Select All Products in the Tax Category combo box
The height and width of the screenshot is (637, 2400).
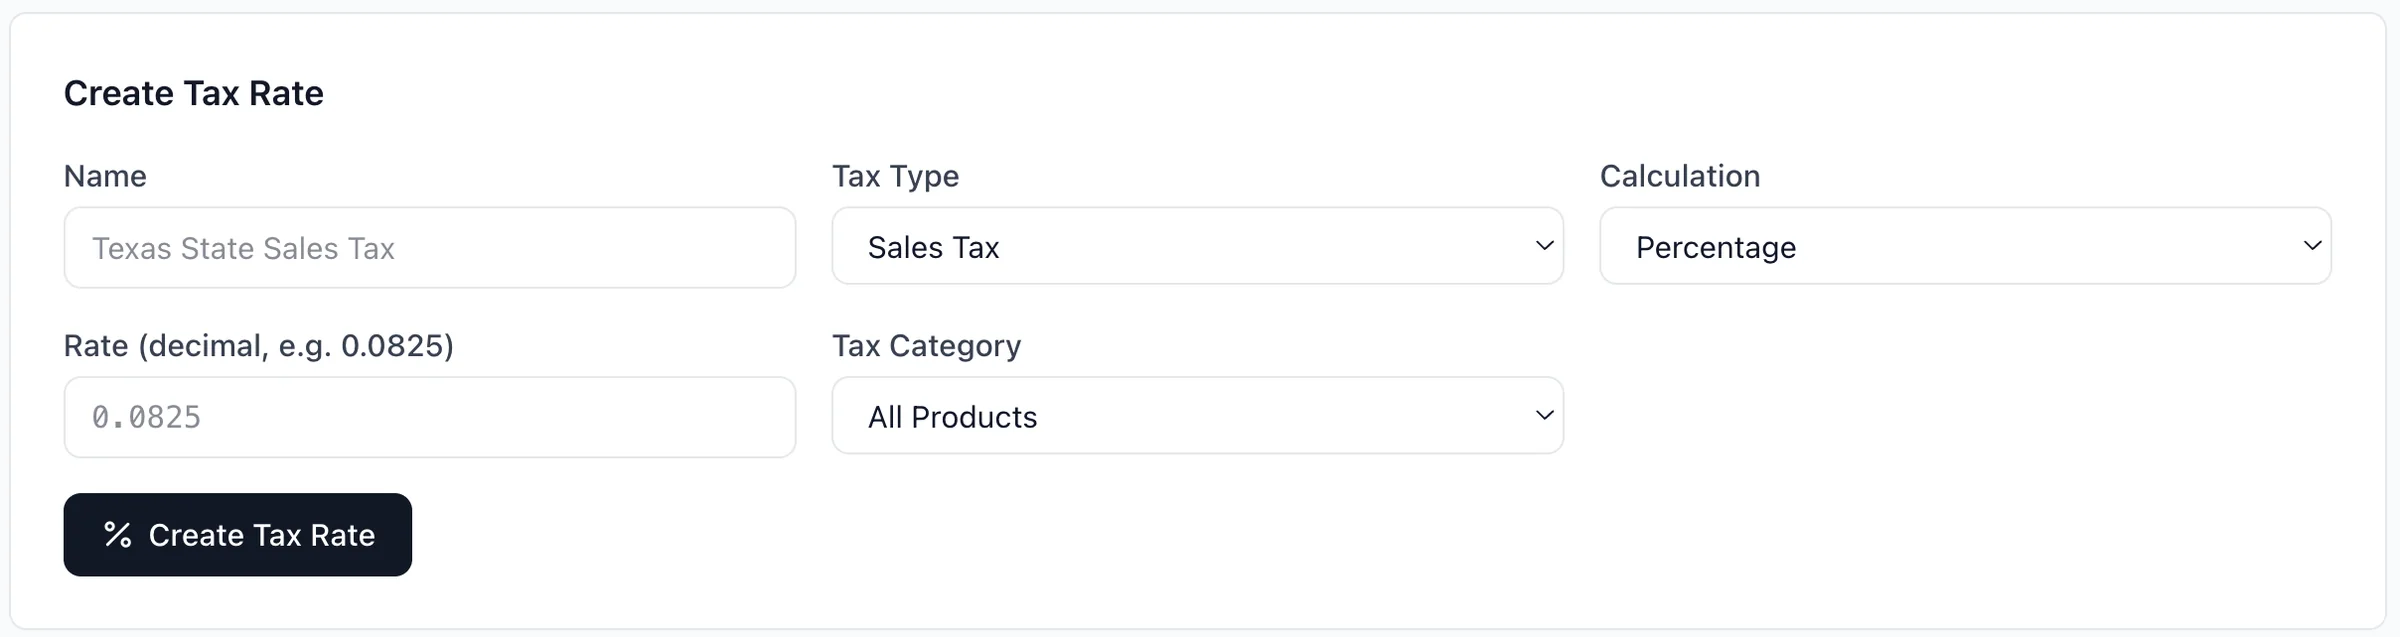pos(1197,416)
